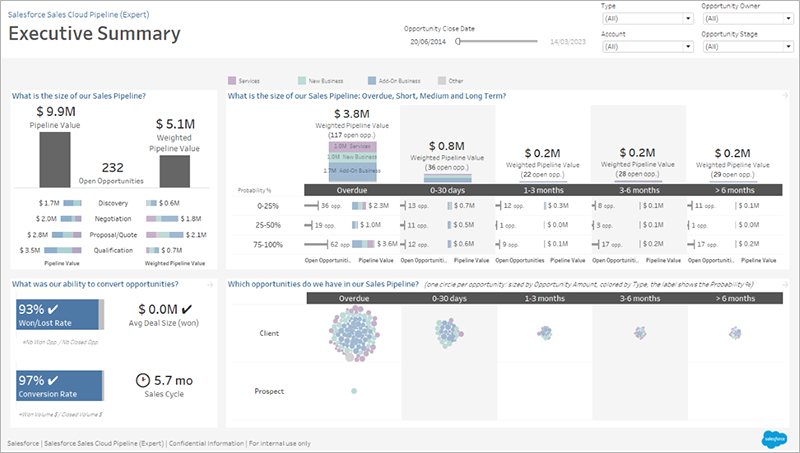Click the checkmark next to $ 0.0M
The image size is (800, 453).
187,309
